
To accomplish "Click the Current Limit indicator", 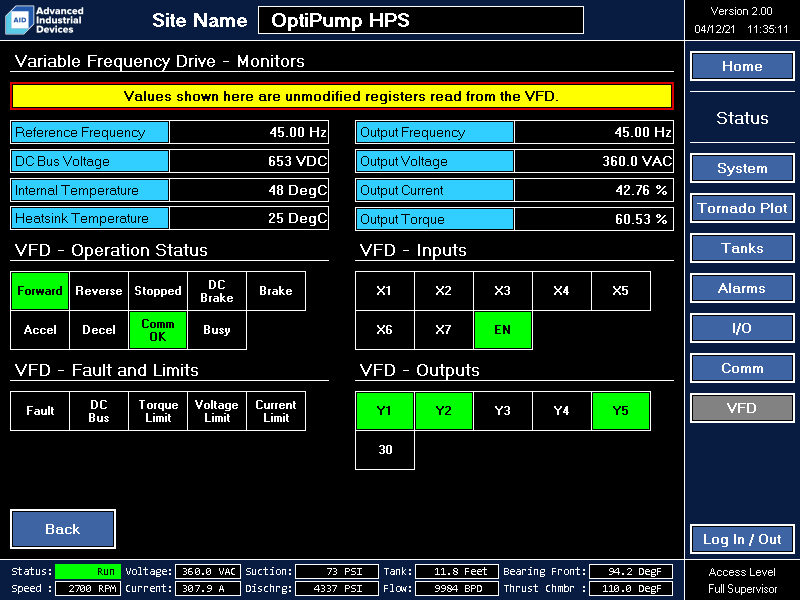I will pos(276,411).
